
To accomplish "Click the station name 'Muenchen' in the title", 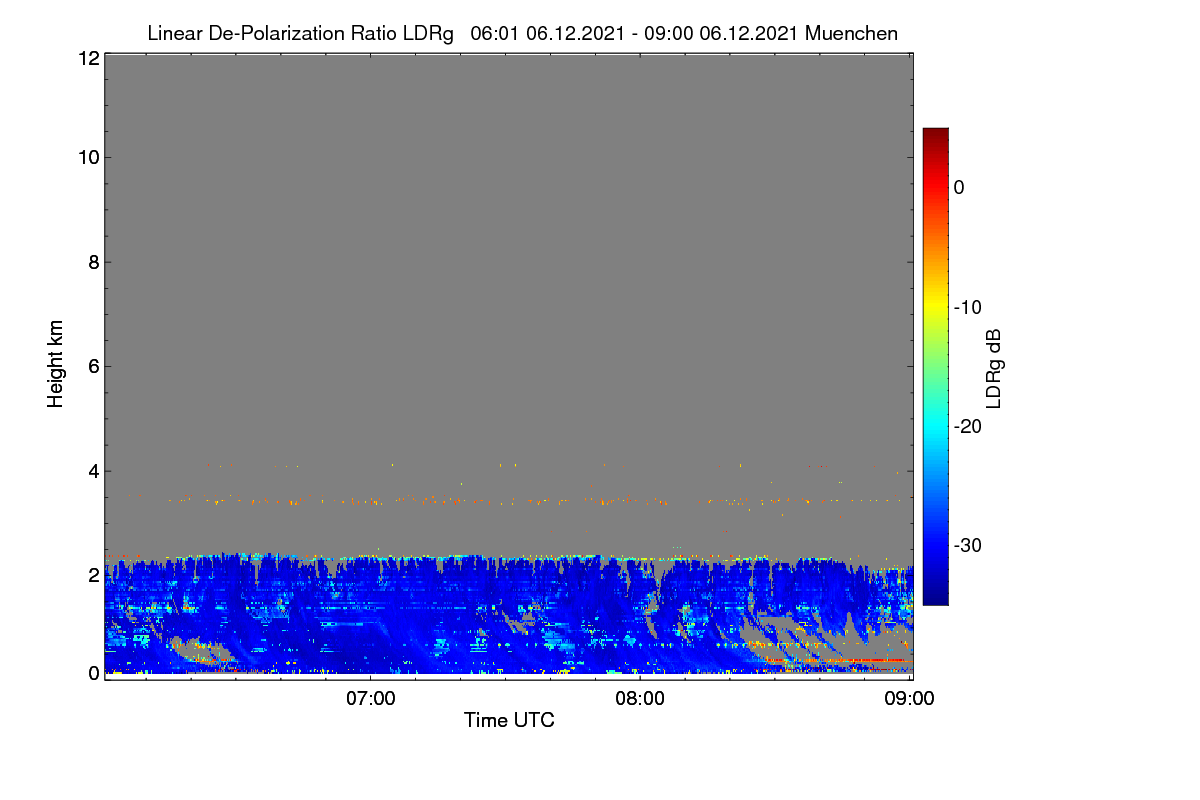I will coord(851,33).
